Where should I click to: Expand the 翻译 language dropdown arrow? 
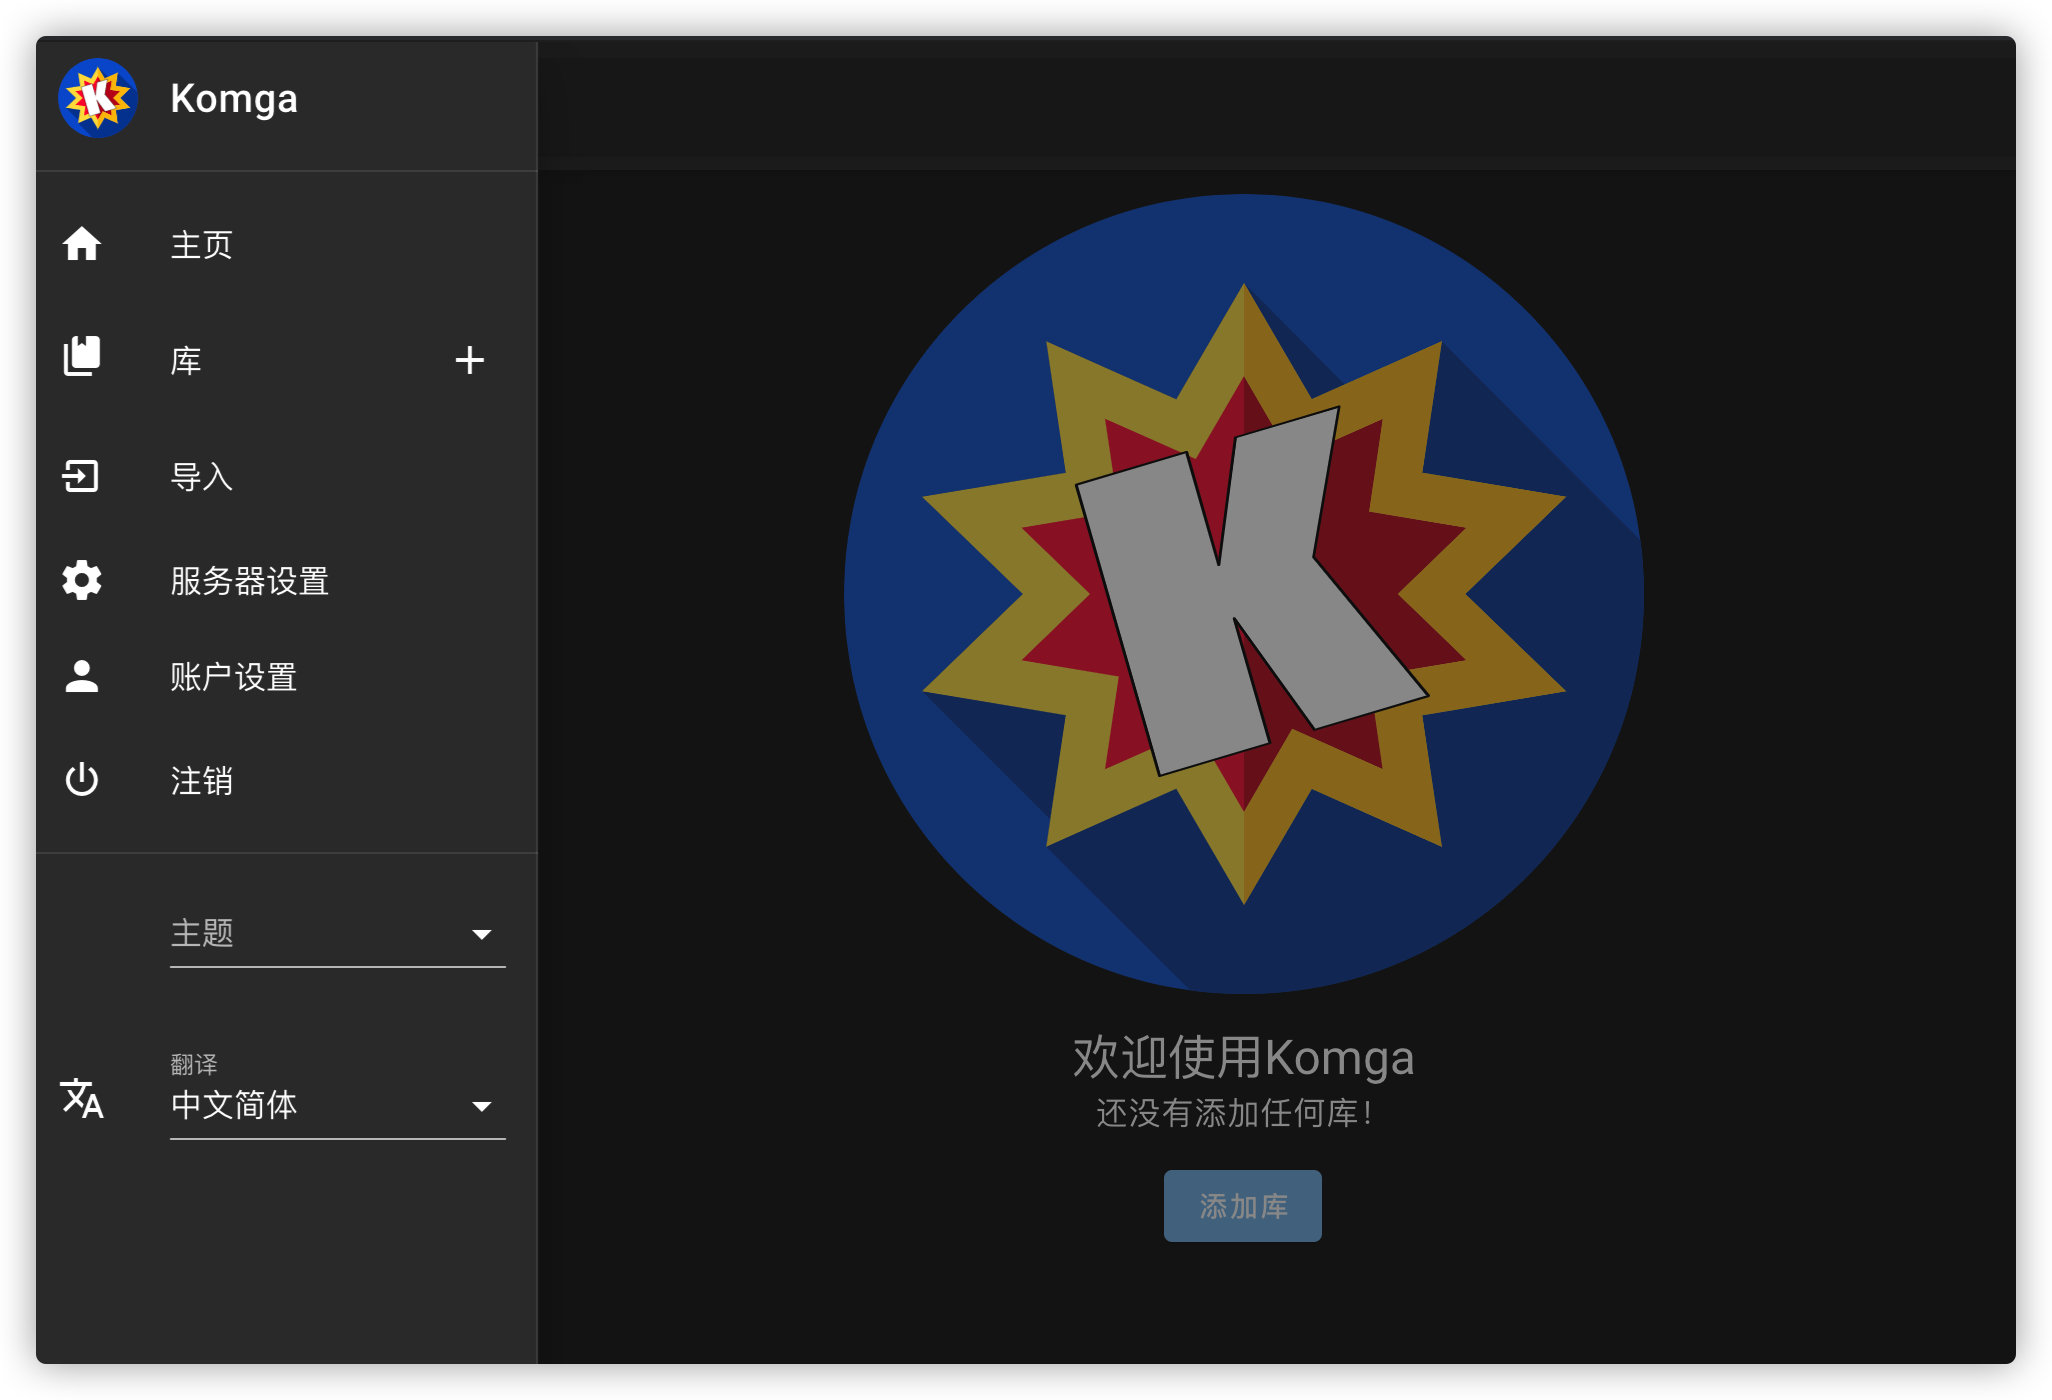pos(481,1106)
